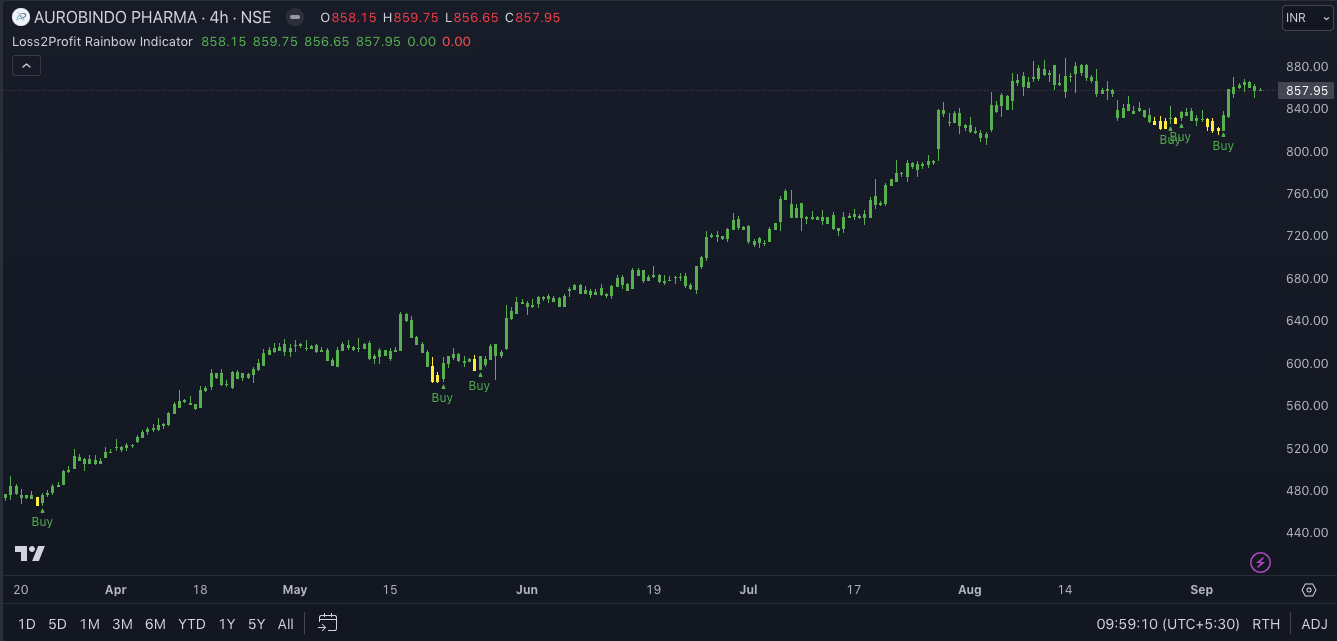This screenshot has height=641, width=1337.
Task: Open the TradingView logo at bottom left
Action: click(30, 554)
